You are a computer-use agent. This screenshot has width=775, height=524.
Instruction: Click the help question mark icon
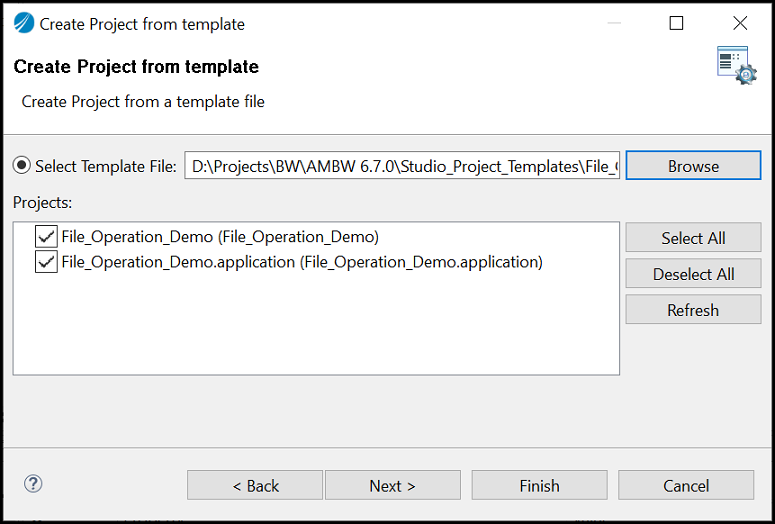pyautogui.click(x=33, y=483)
